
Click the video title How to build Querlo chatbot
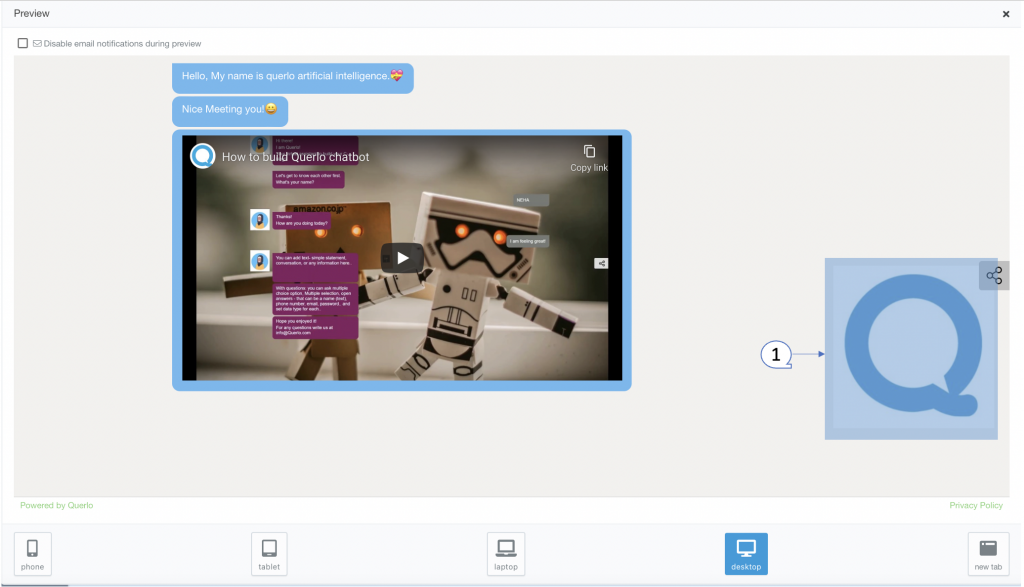point(295,157)
